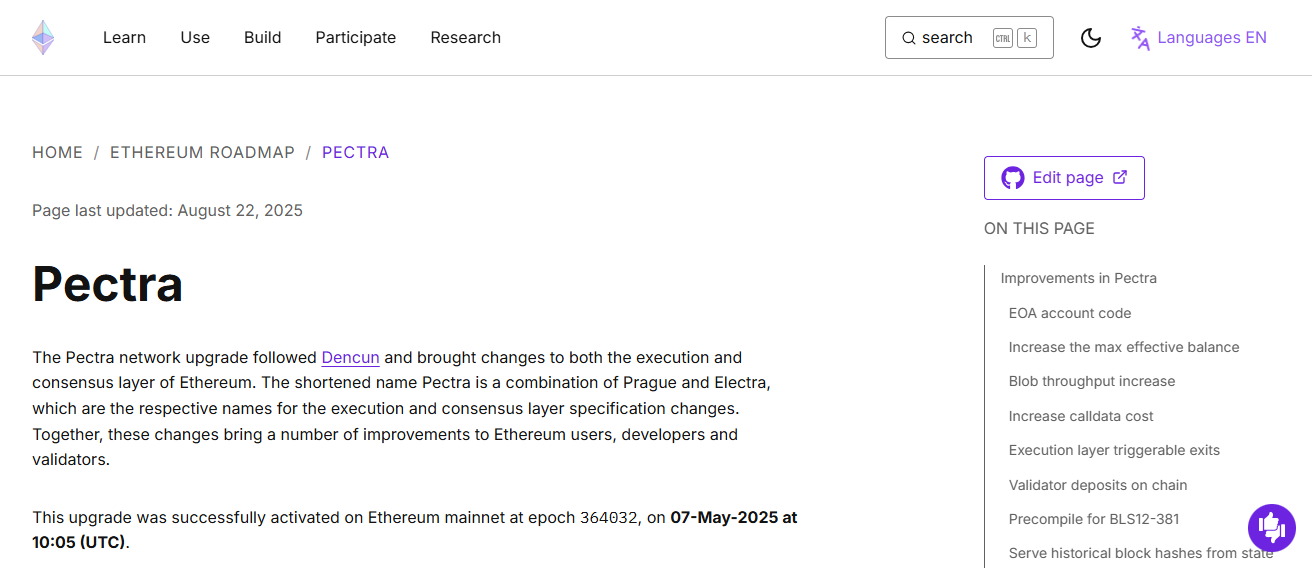
Task: Click the Edit page button
Action: click(1064, 178)
